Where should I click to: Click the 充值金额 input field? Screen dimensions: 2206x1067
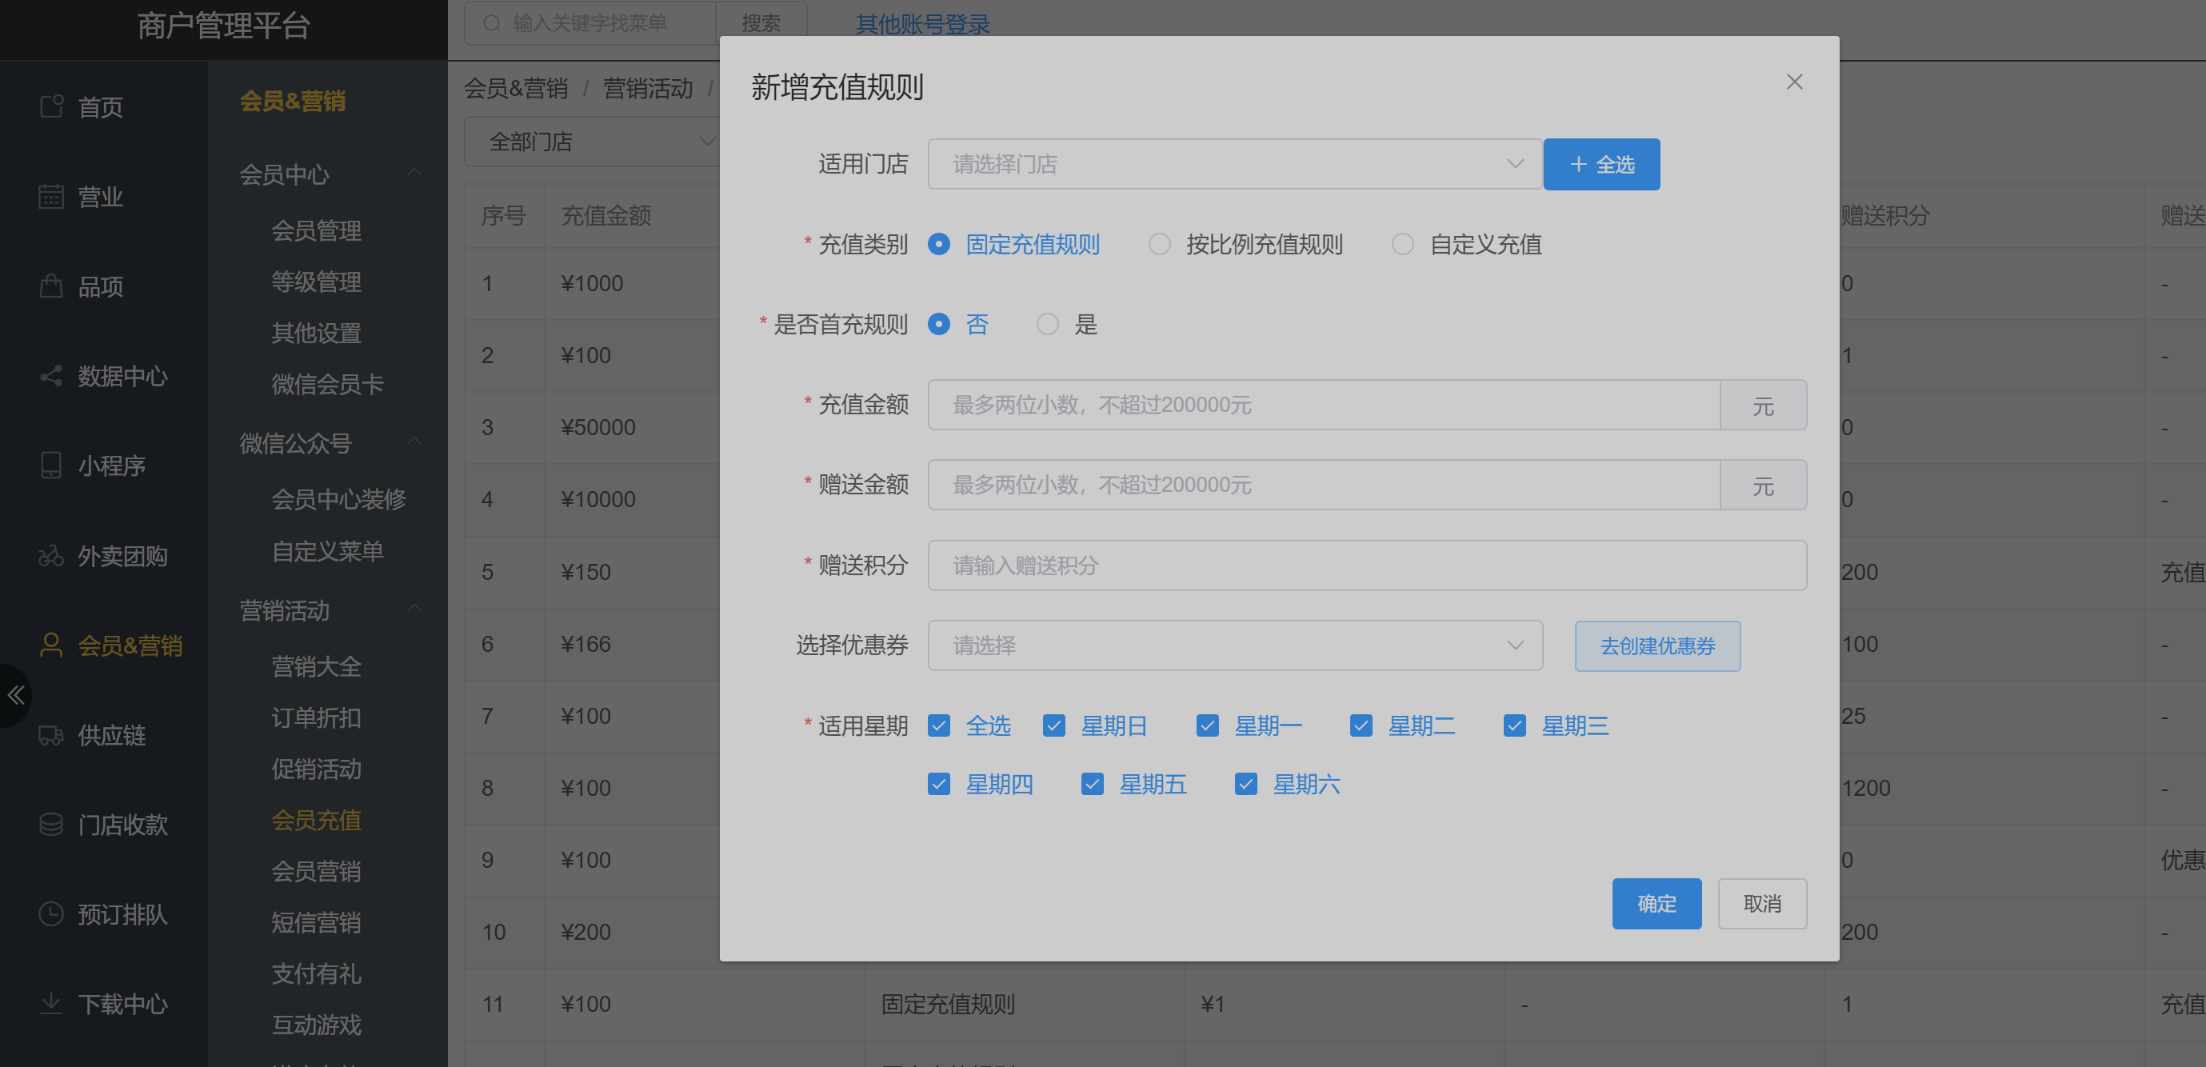(x=1324, y=405)
